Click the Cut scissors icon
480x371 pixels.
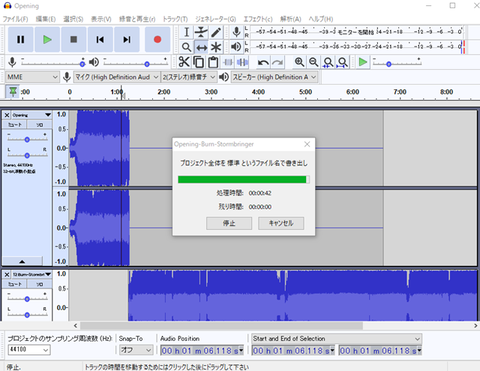[x=184, y=62]
